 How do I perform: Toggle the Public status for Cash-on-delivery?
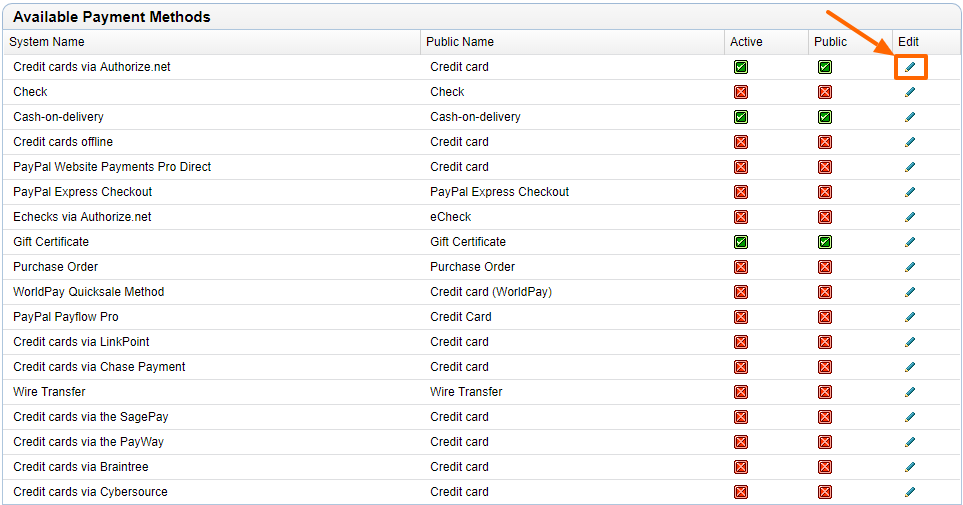click(x=825, y=117)
